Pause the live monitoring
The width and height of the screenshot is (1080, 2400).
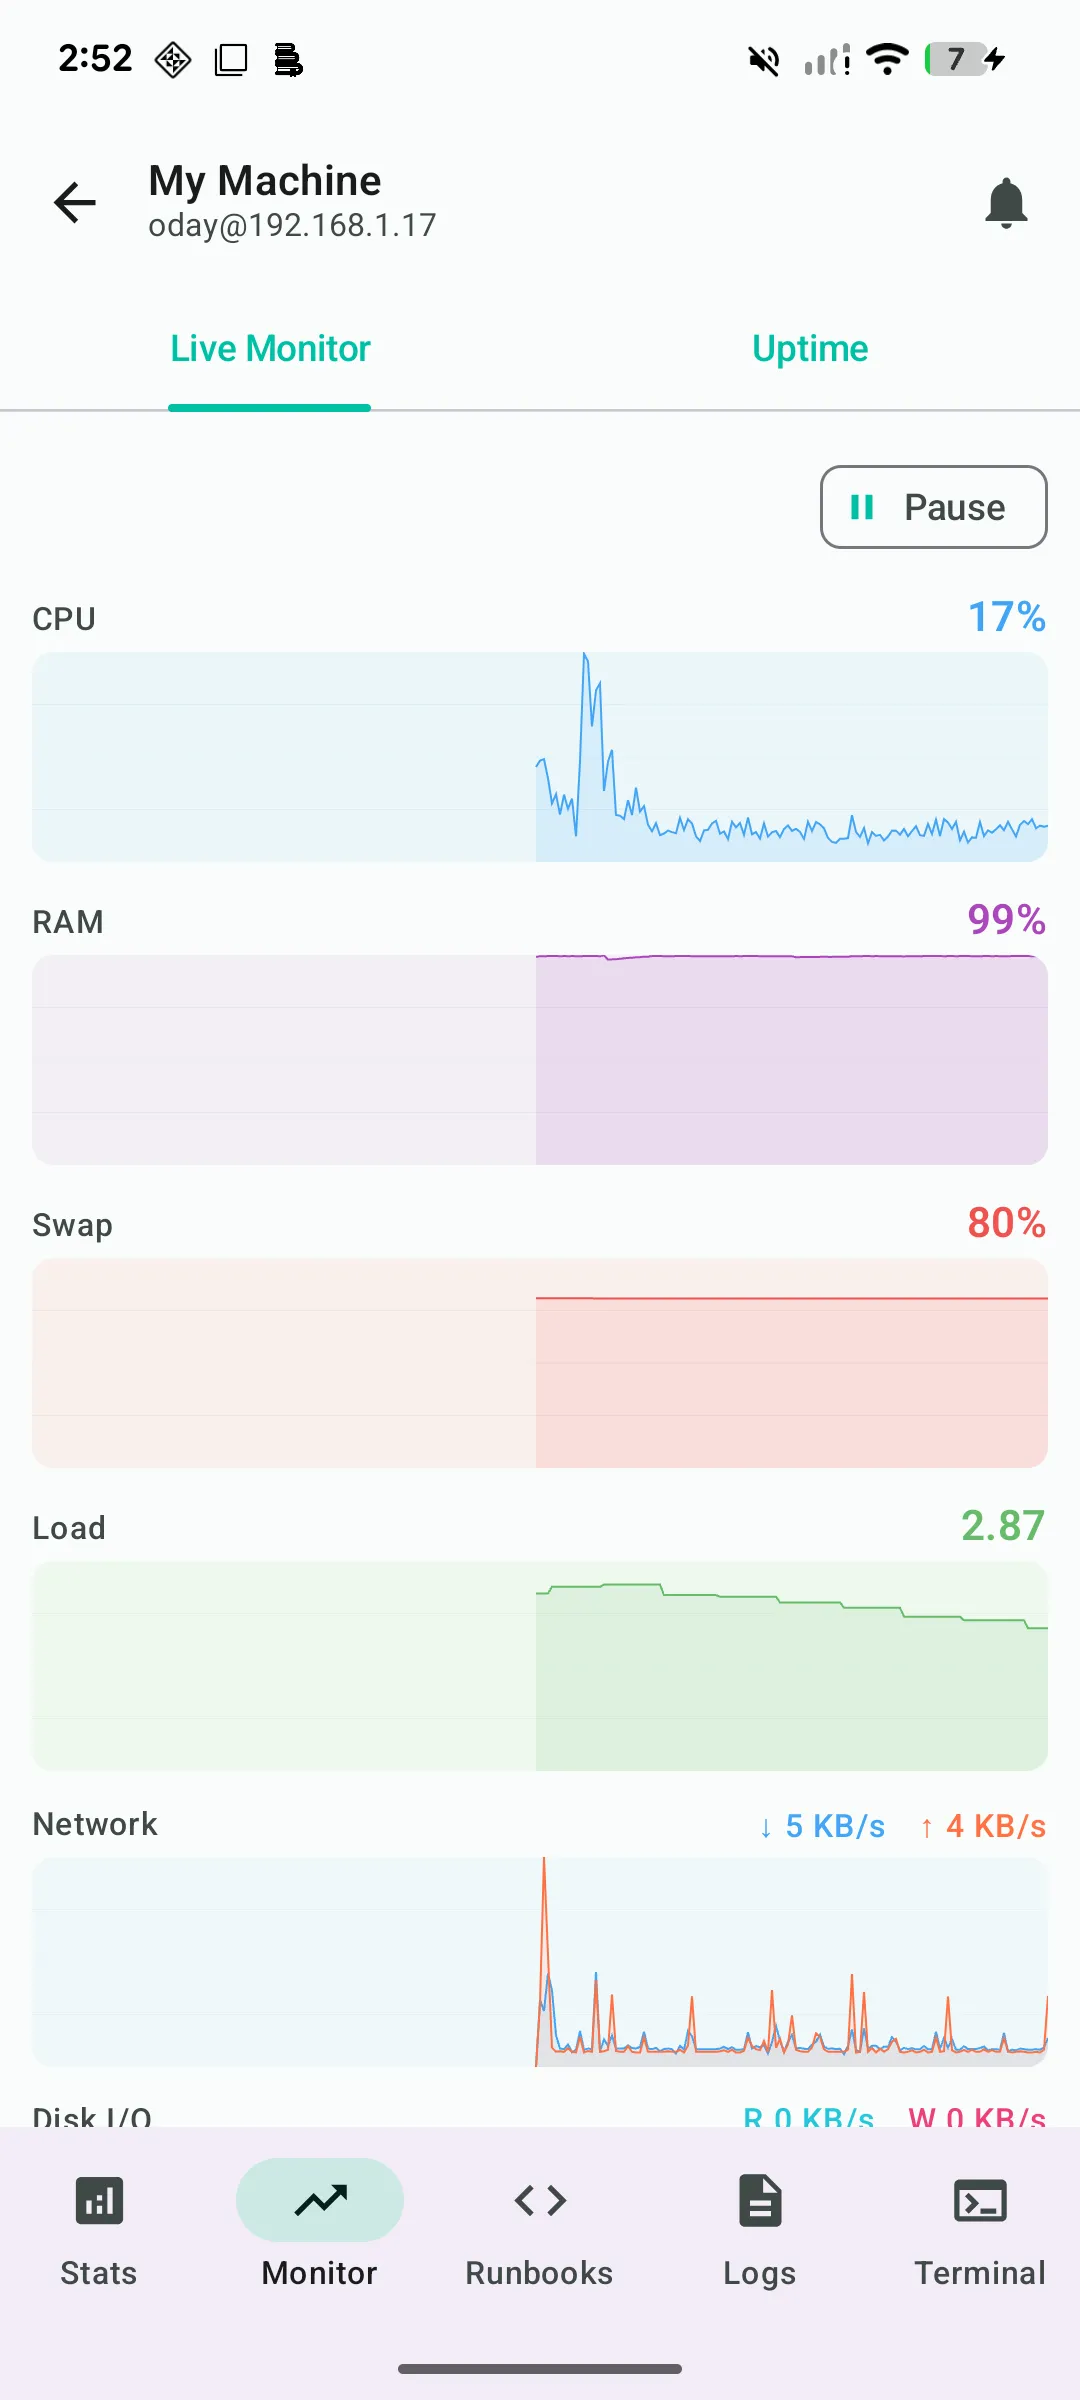932,507
